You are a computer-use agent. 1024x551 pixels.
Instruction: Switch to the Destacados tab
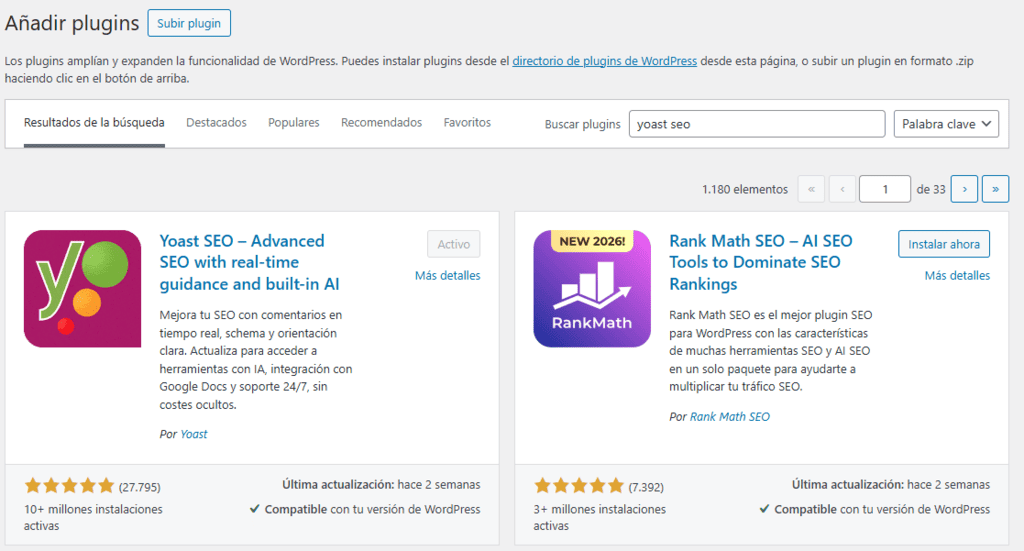pos(216,123)
